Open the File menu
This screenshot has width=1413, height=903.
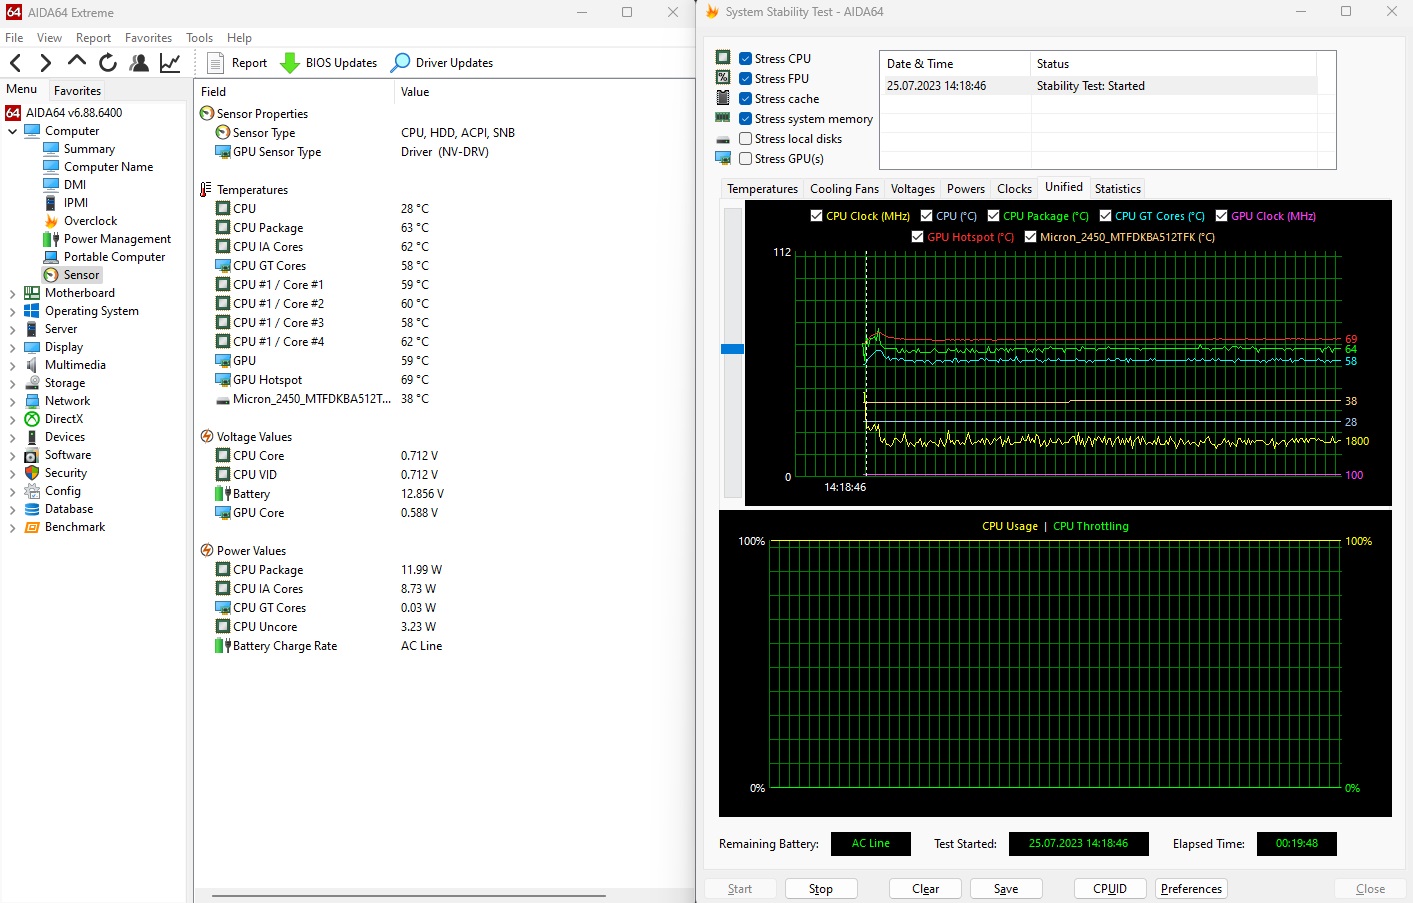(x=14, y=38)
